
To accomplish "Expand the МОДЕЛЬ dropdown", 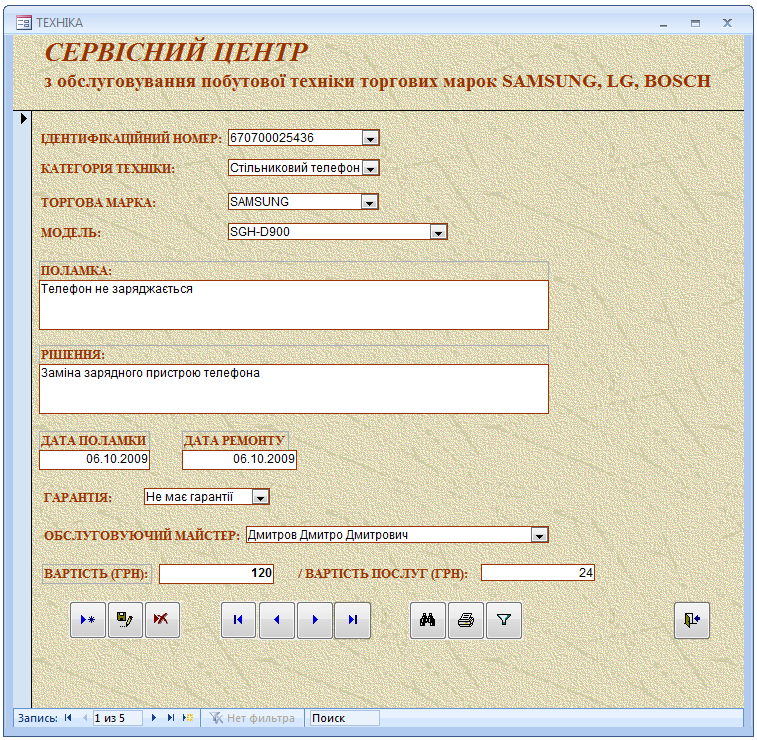I will click(438, 232).
